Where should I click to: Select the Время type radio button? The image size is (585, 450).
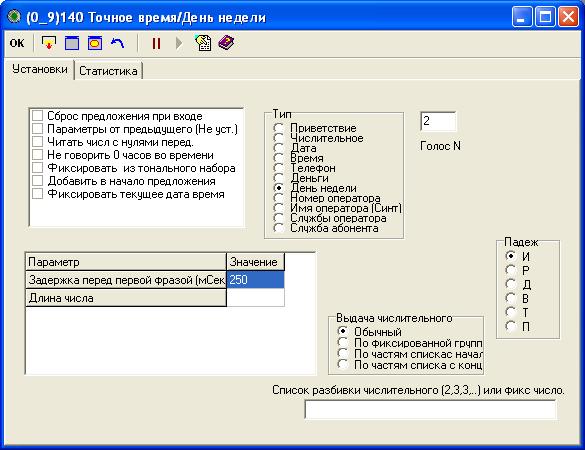click(278, 158)
